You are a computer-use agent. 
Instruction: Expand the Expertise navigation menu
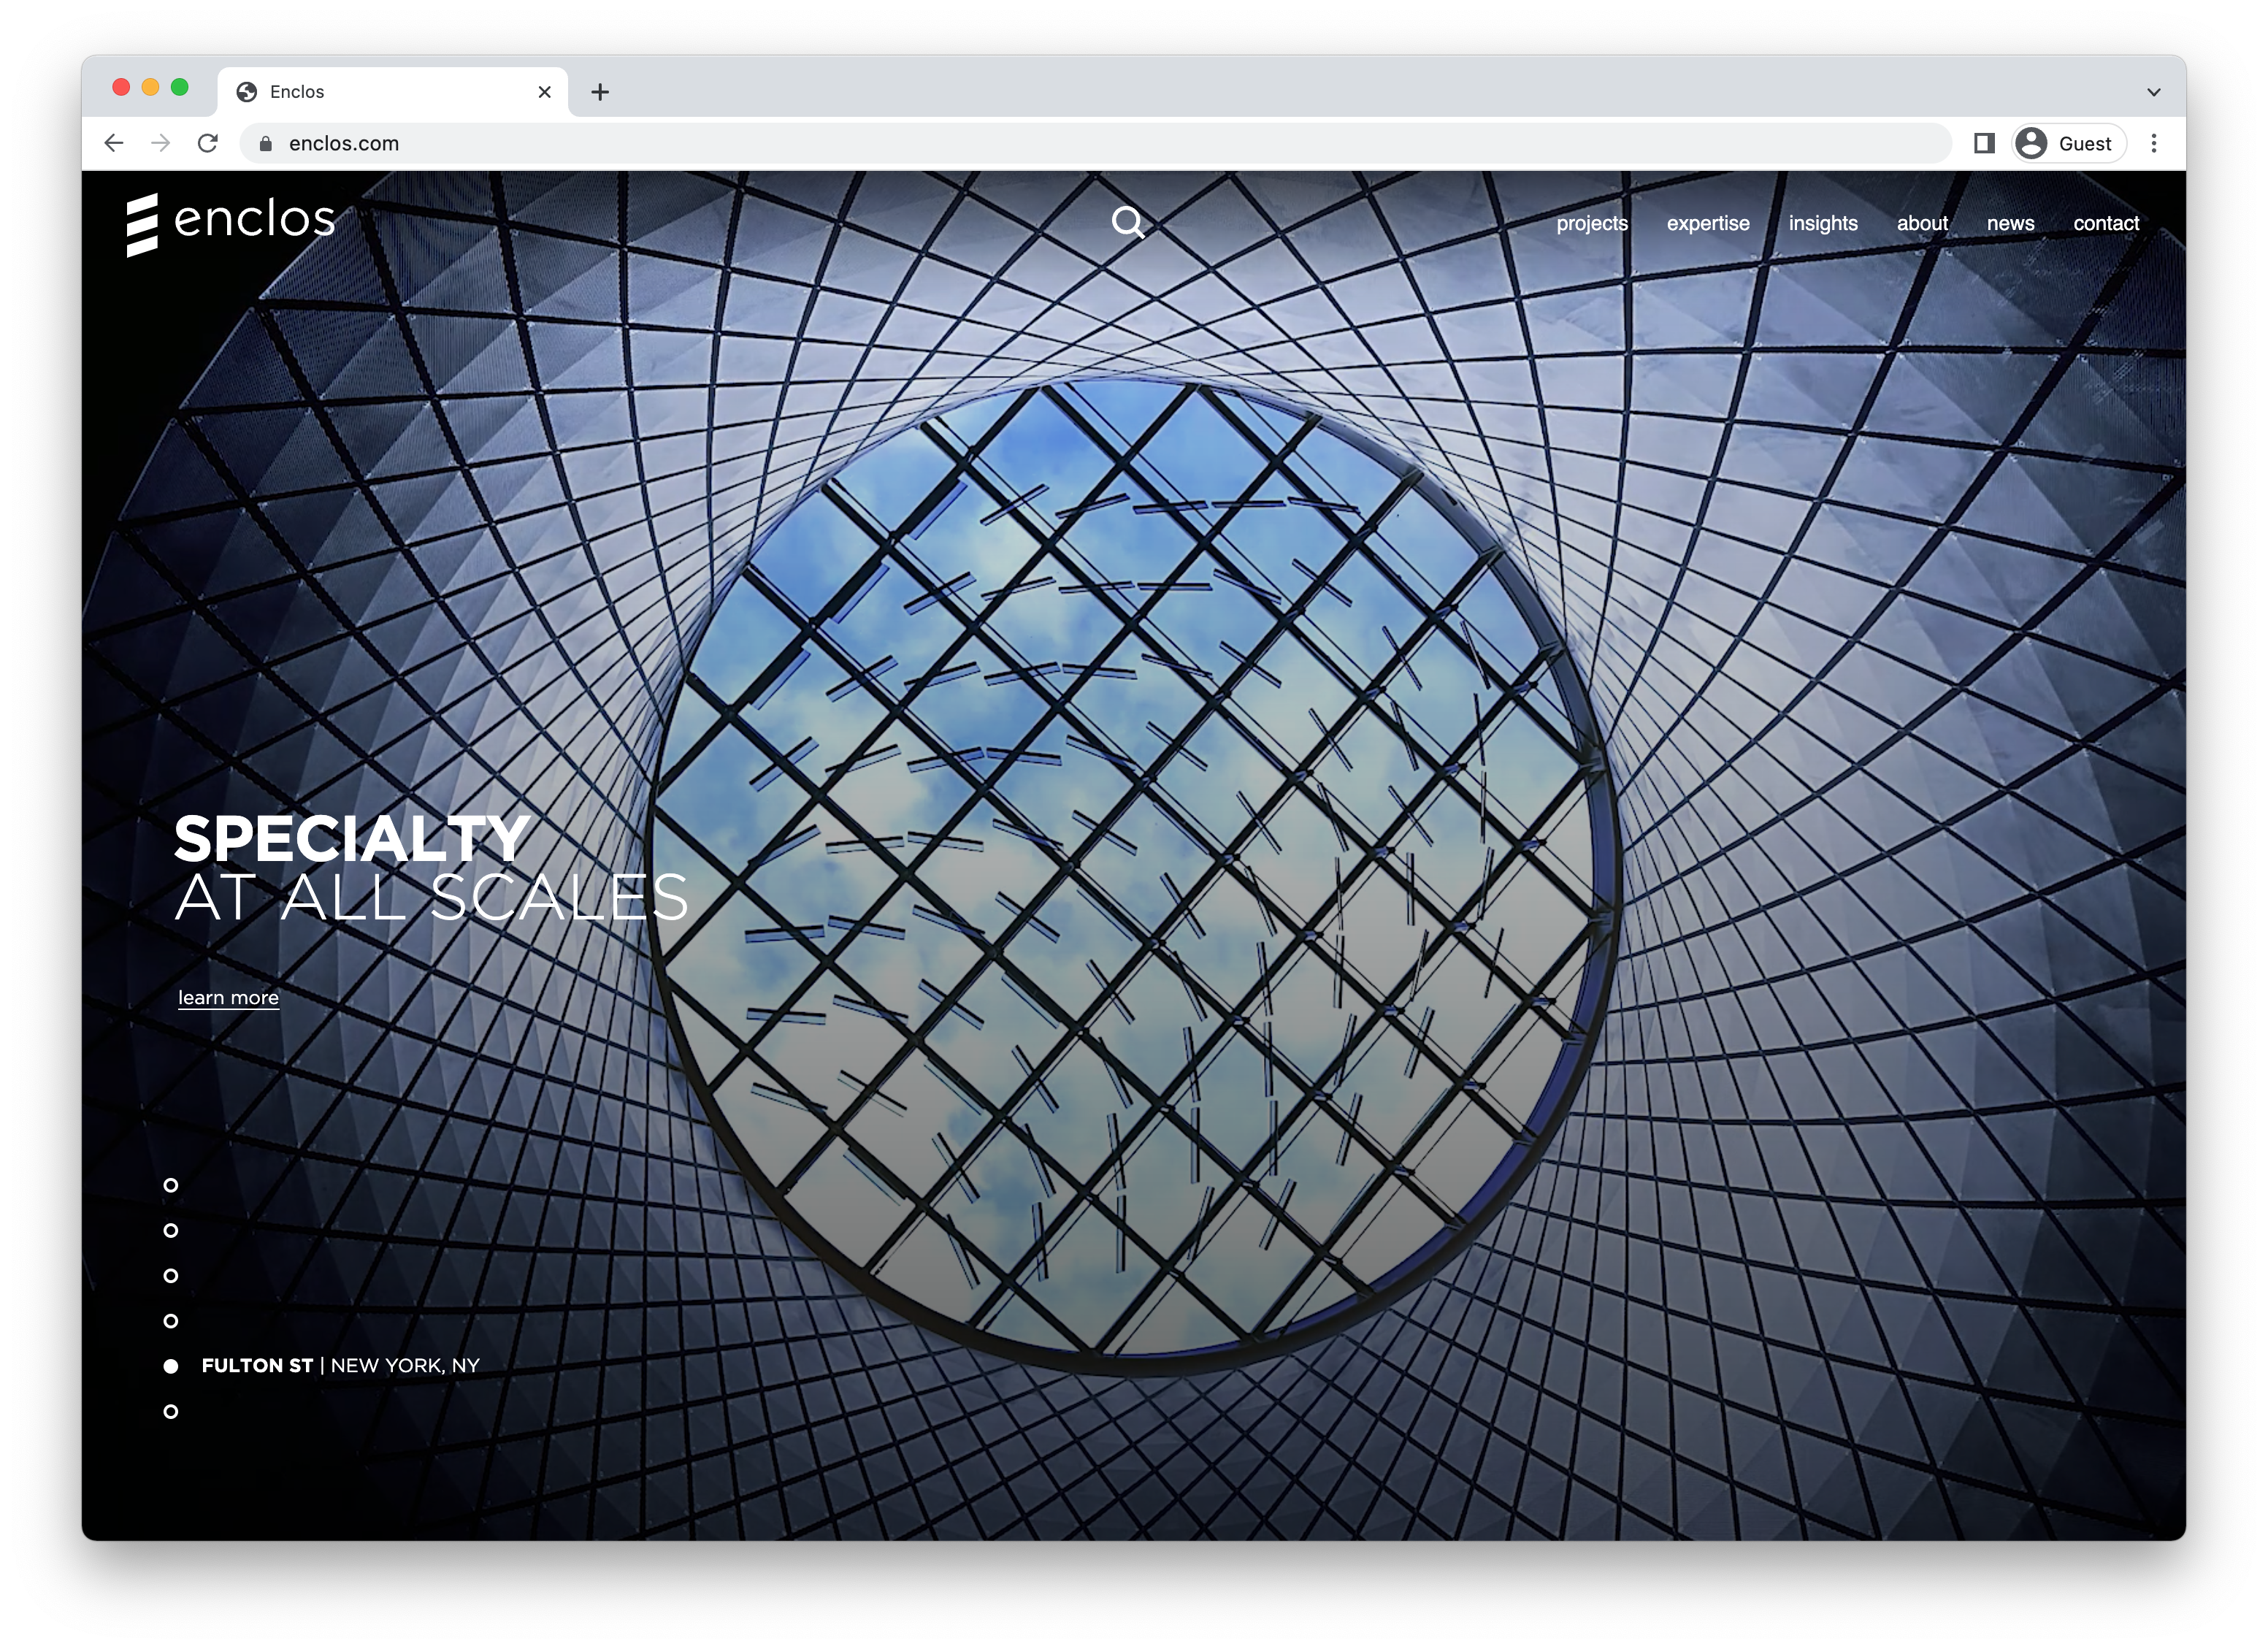pyautogui.click(x=1706, y=222)
